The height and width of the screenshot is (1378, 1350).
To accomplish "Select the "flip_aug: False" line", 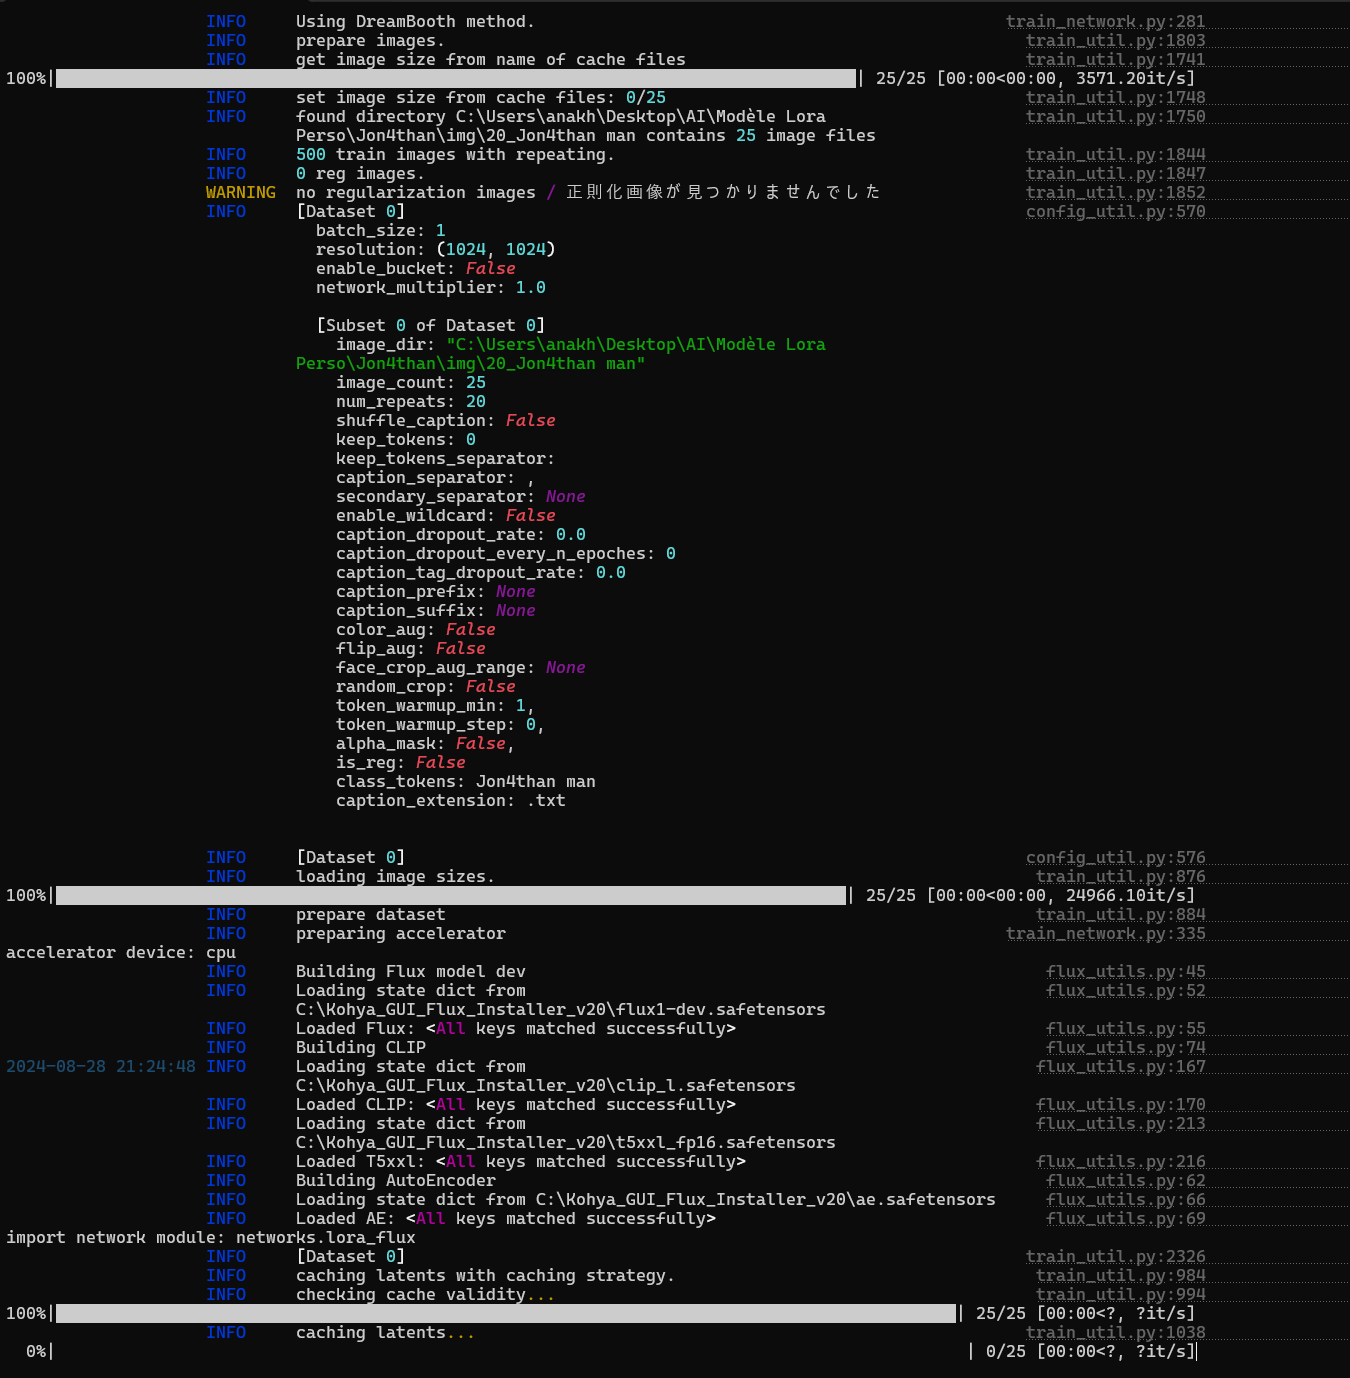I will pyautogui.click(x=411, y=648).
